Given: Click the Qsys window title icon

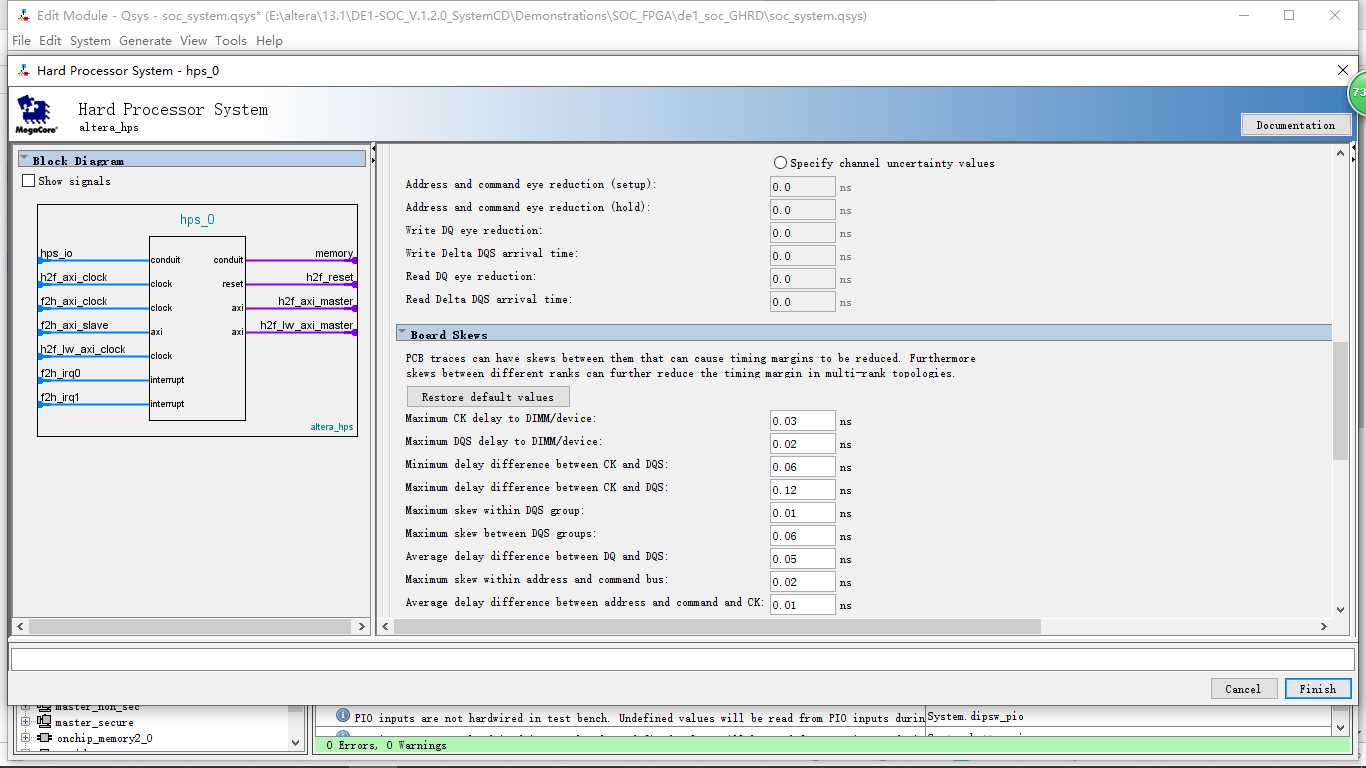Looking at the screenshot, I should click(23, 16).
